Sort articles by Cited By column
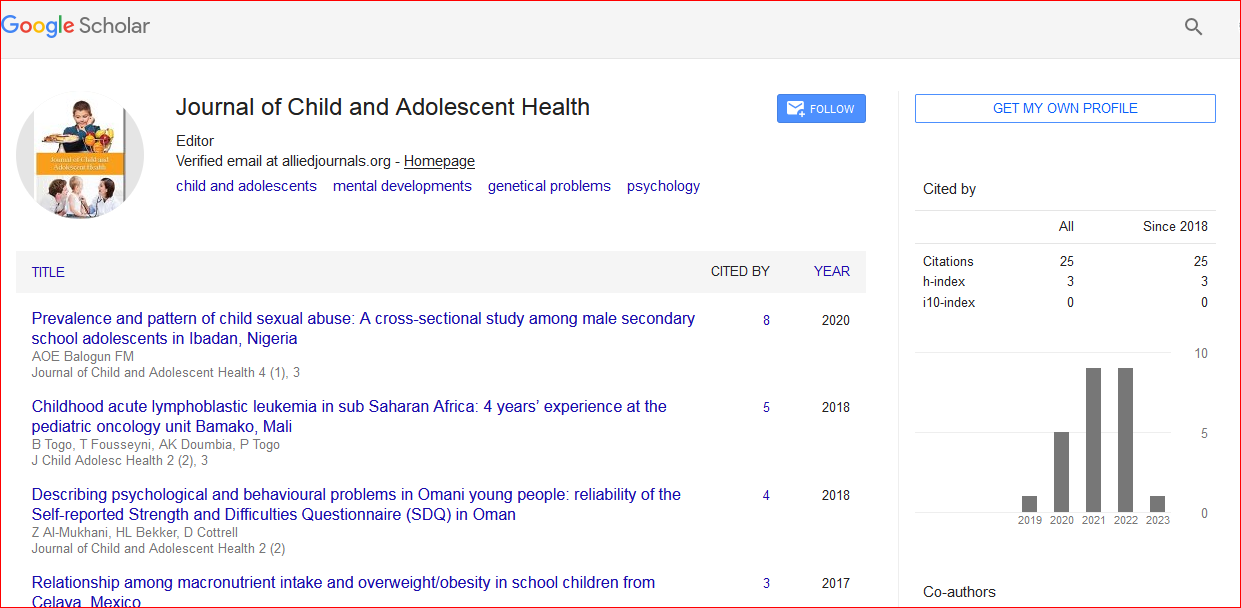 point(739,271)
